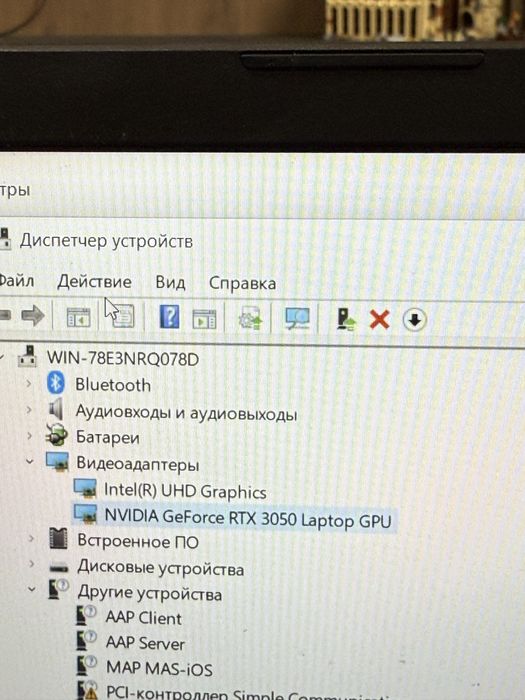Screen dimensions: 525x700
Task: Select the Другие устройства label
Action: (150, 593)
